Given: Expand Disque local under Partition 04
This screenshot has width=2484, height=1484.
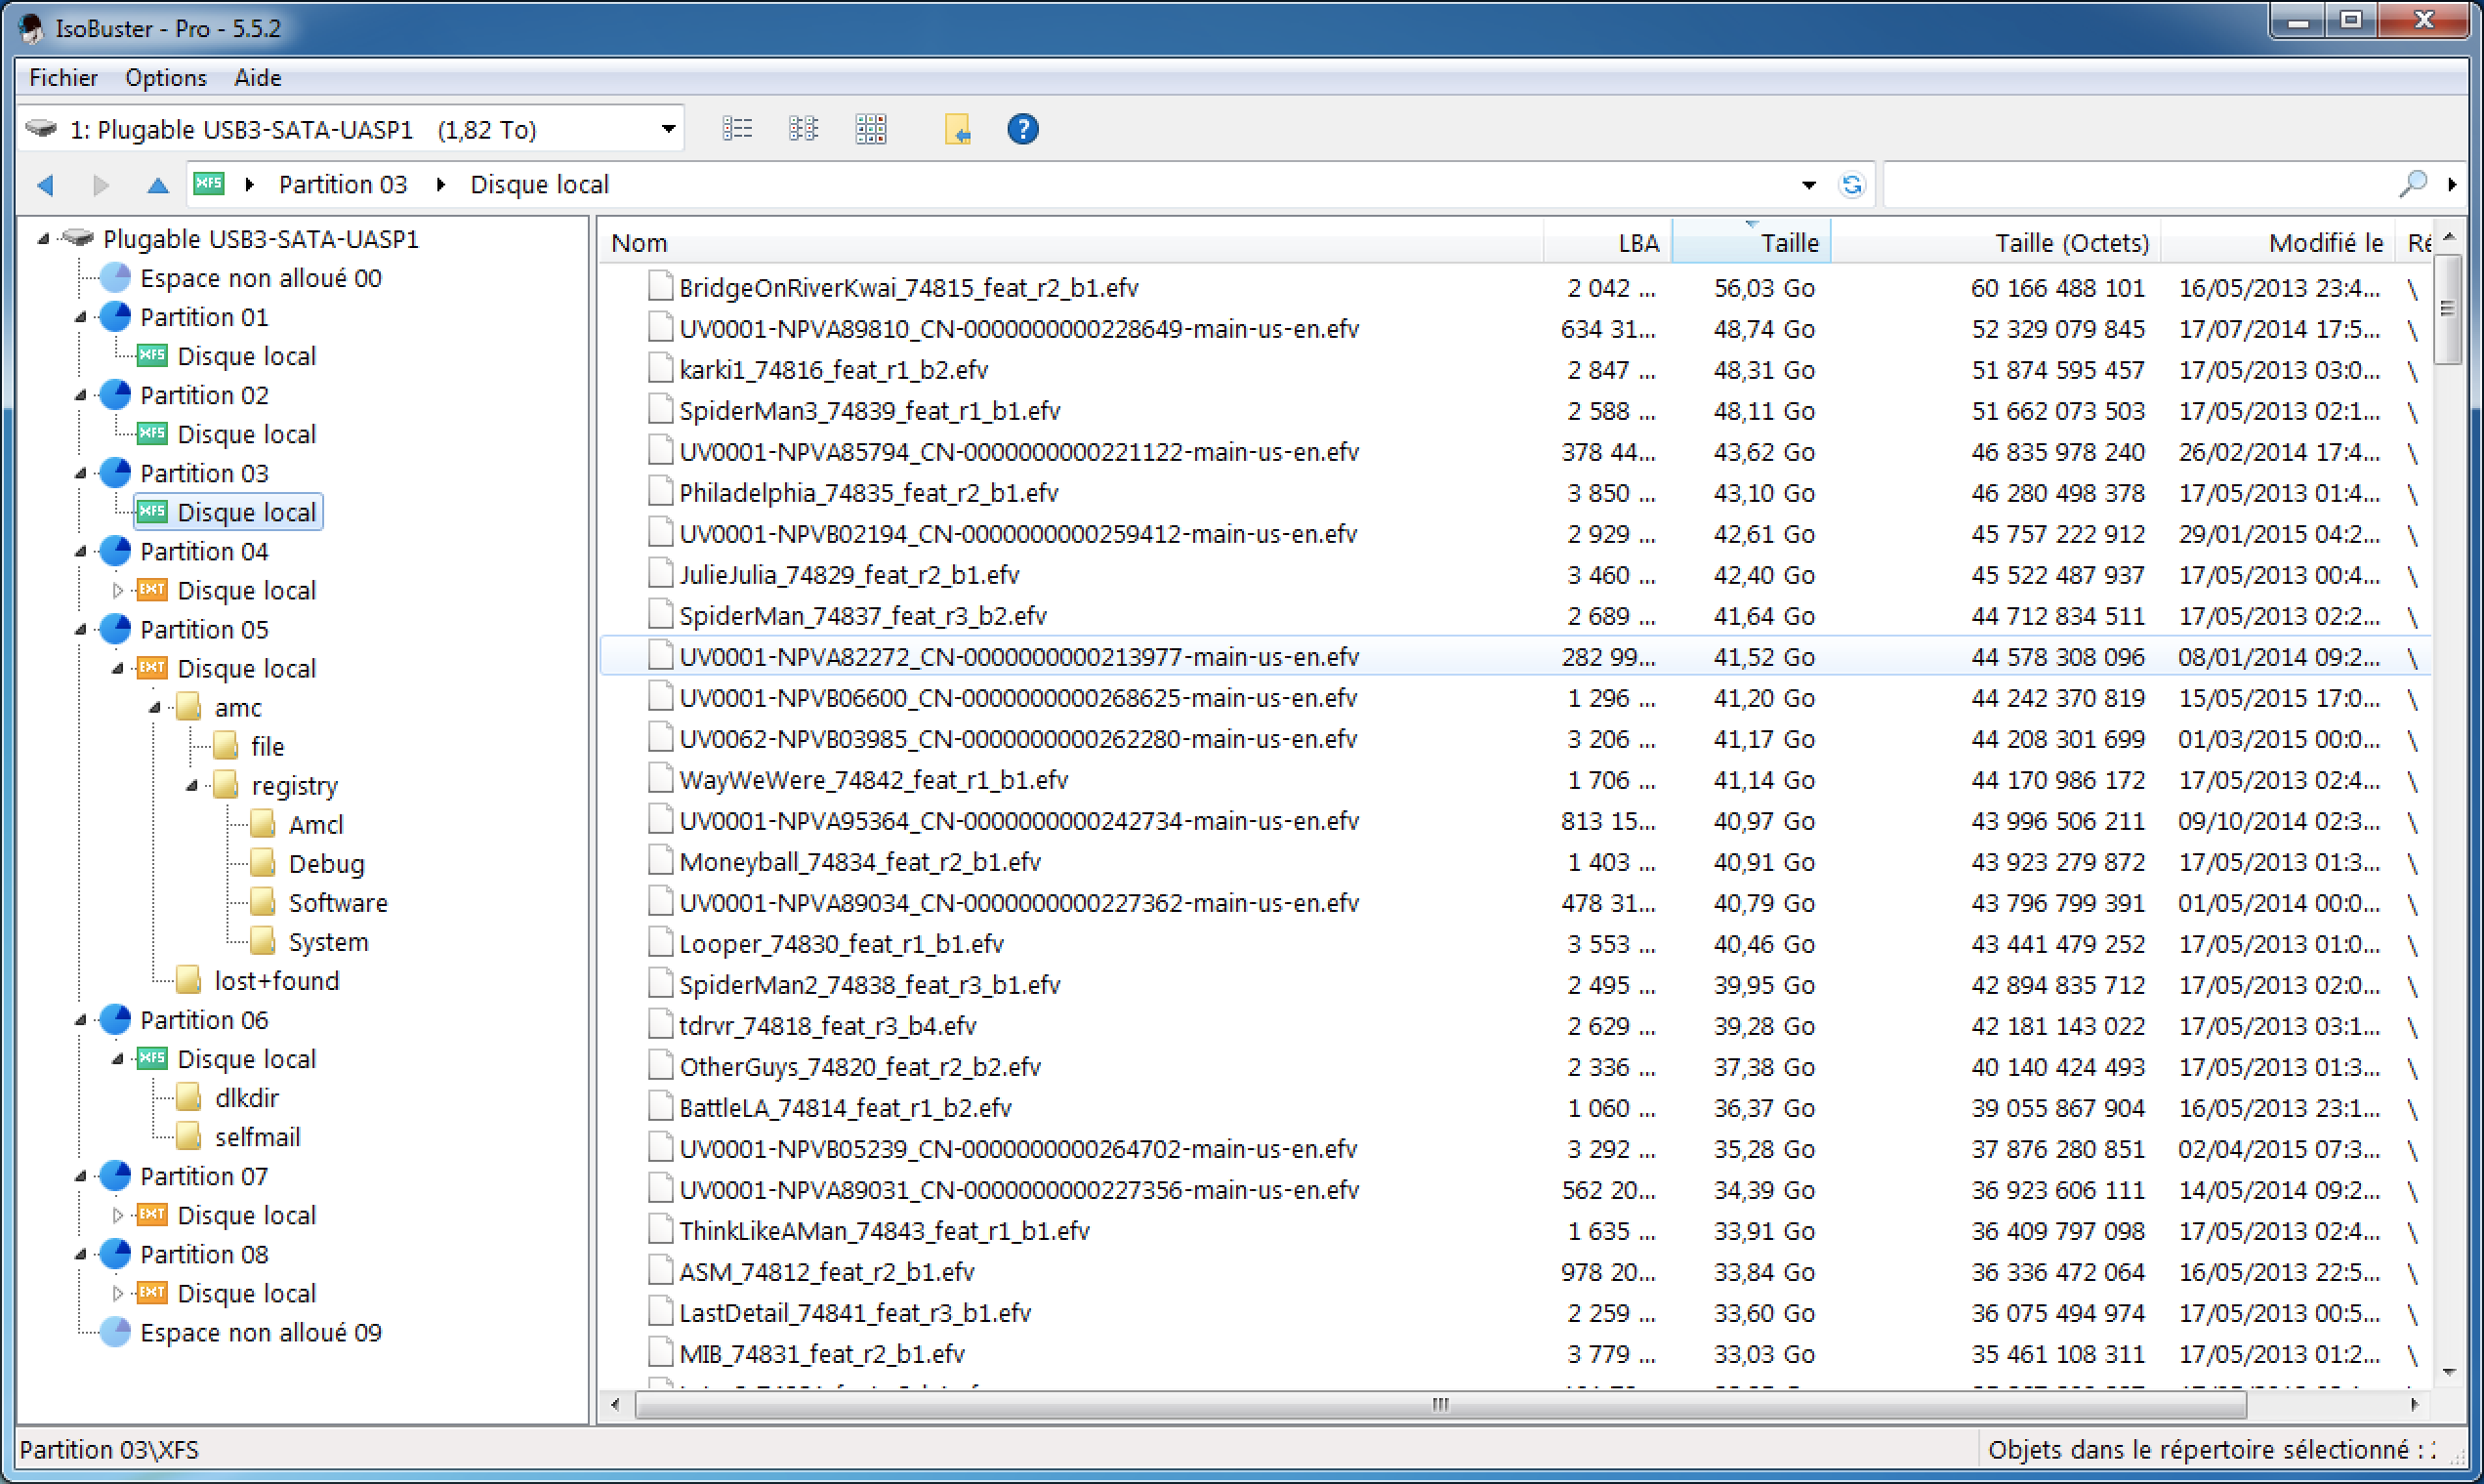Looking at the screenshot, I should (118, 591).
